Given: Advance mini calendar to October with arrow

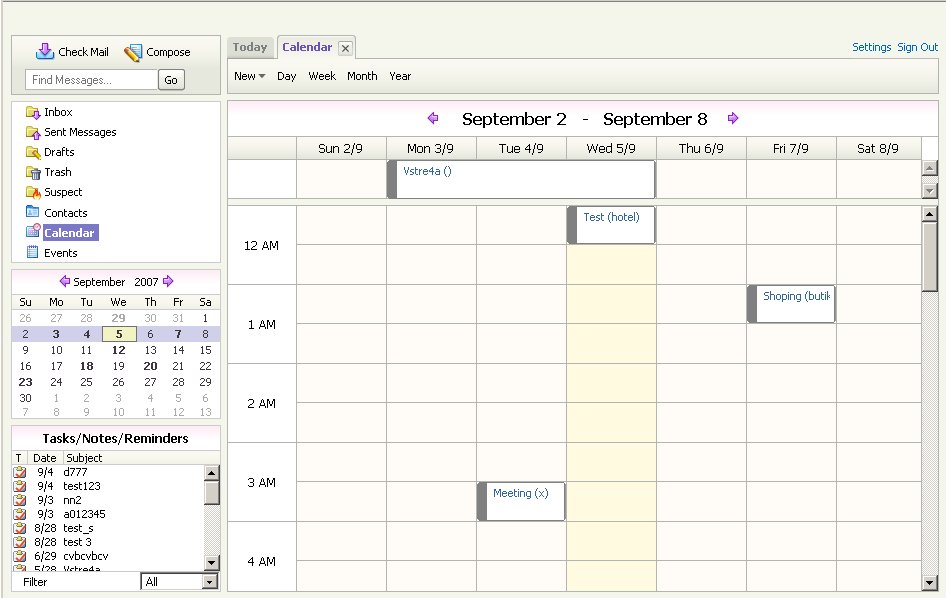Looking at the screenshot, I should click(x=169, y=281).
